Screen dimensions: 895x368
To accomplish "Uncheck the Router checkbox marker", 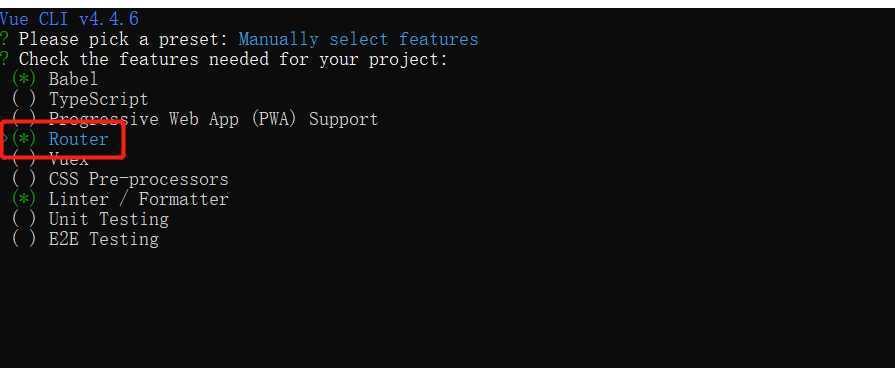I will point(23,139).
